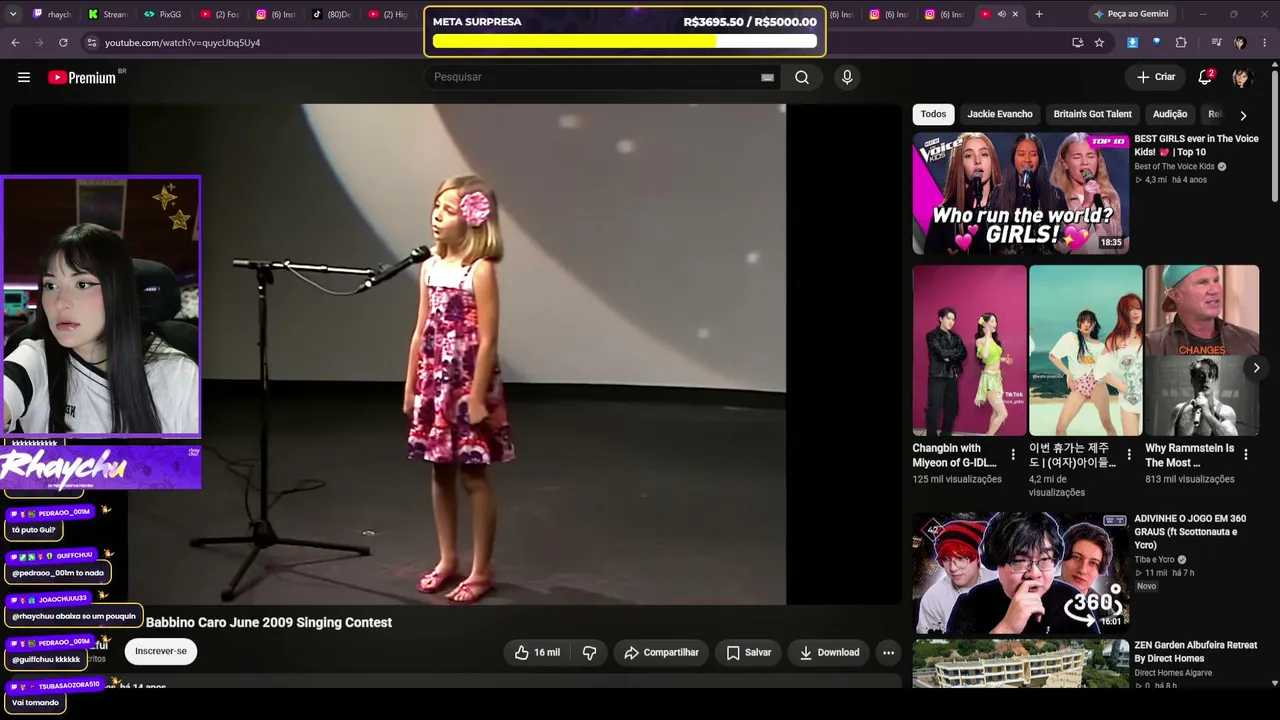Open more actions ellipsis under the video
Viewport: 1280px width, 720px height.
click(x=888, y=652)
